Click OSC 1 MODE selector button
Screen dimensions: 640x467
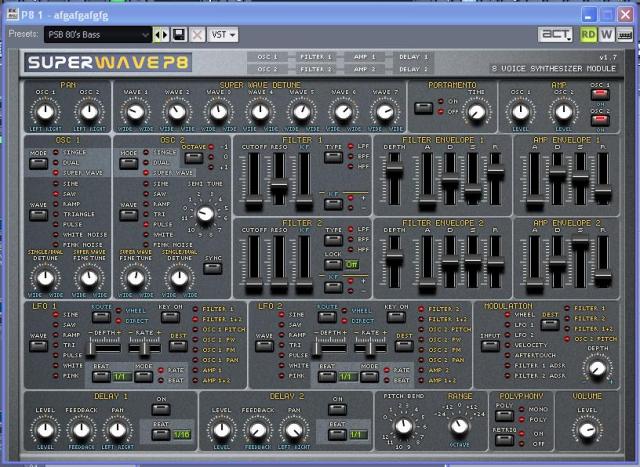(x=38, y=164)
